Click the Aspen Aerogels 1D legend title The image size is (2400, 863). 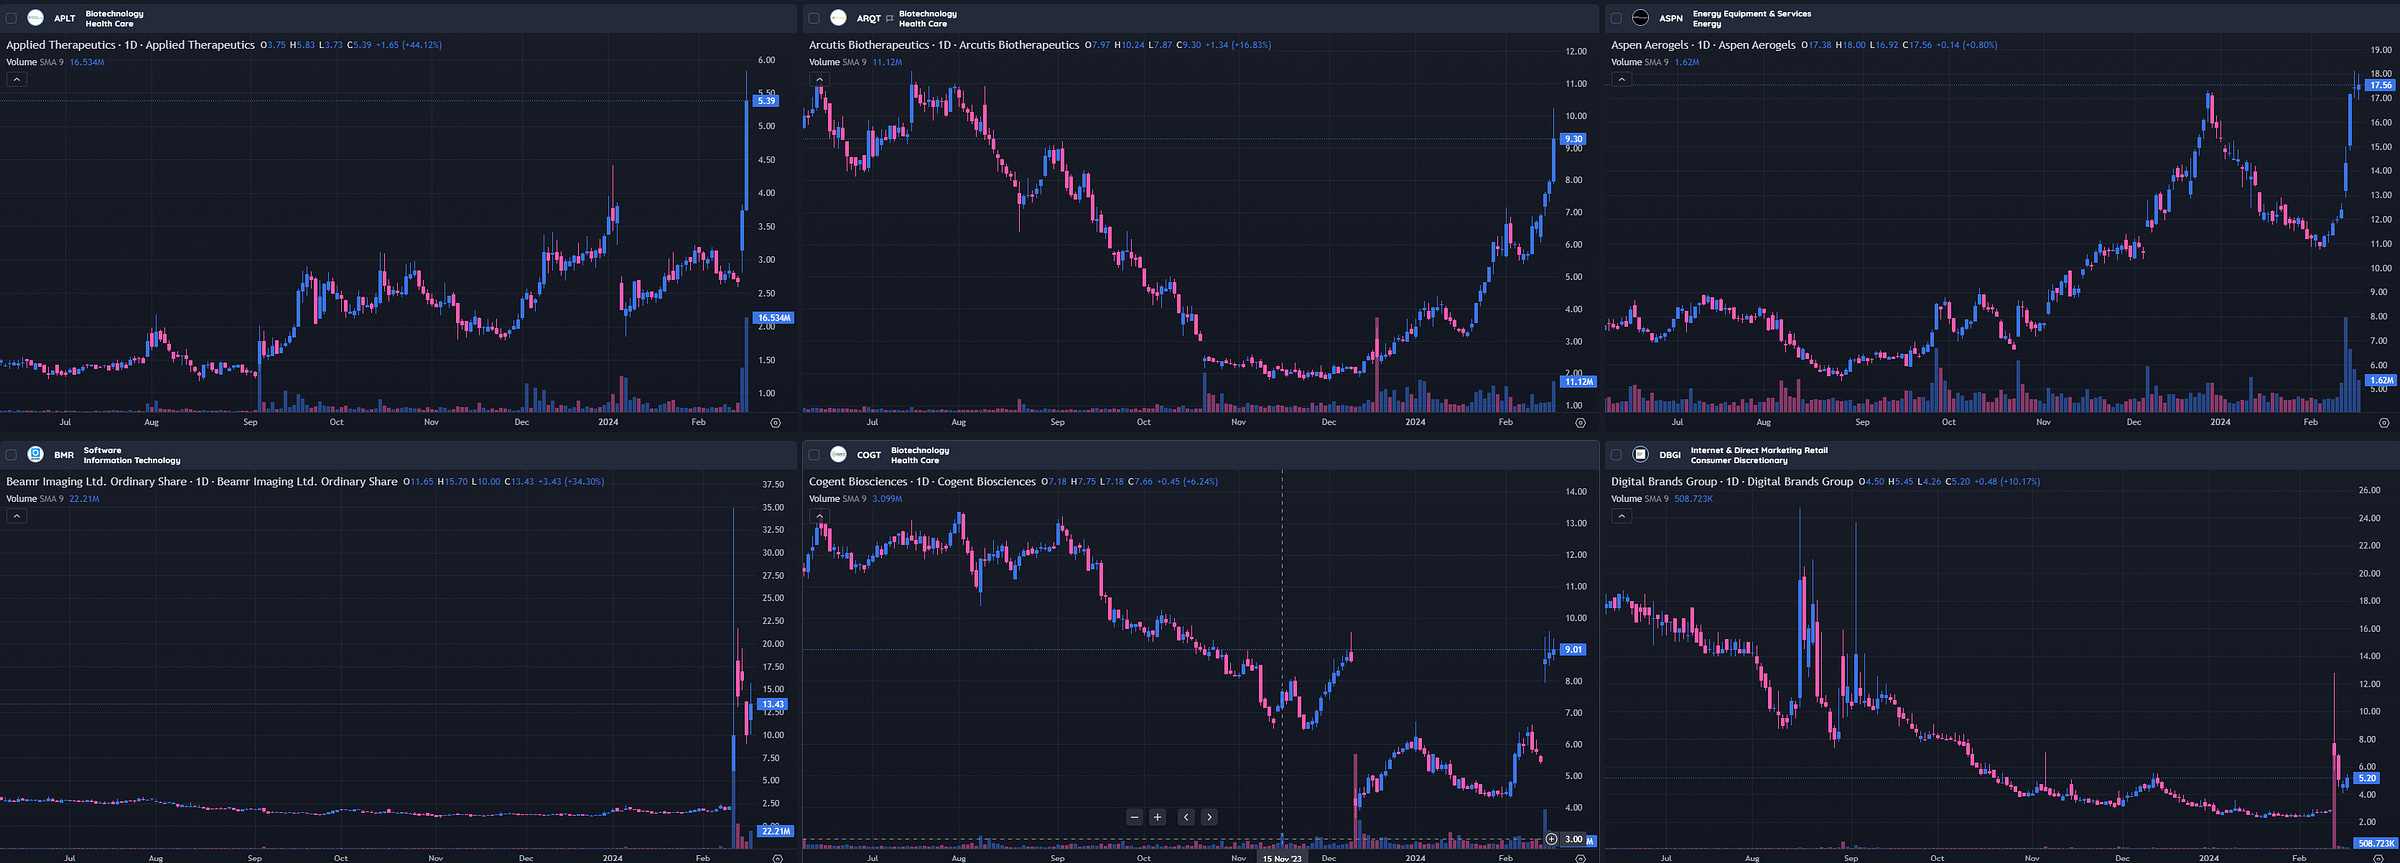click(1703, 45)
